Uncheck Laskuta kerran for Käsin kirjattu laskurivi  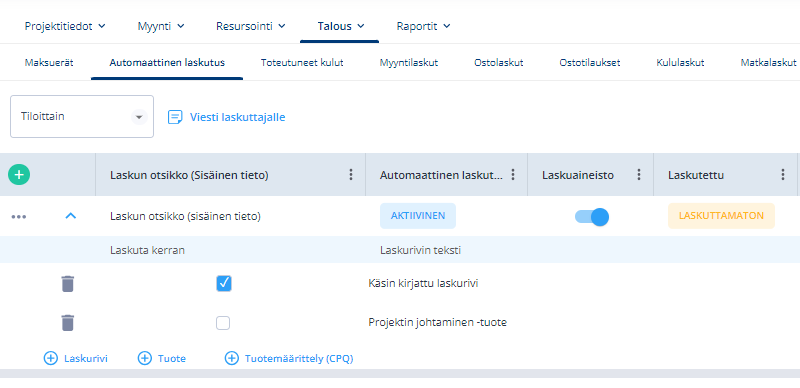[x=223, y=283]
